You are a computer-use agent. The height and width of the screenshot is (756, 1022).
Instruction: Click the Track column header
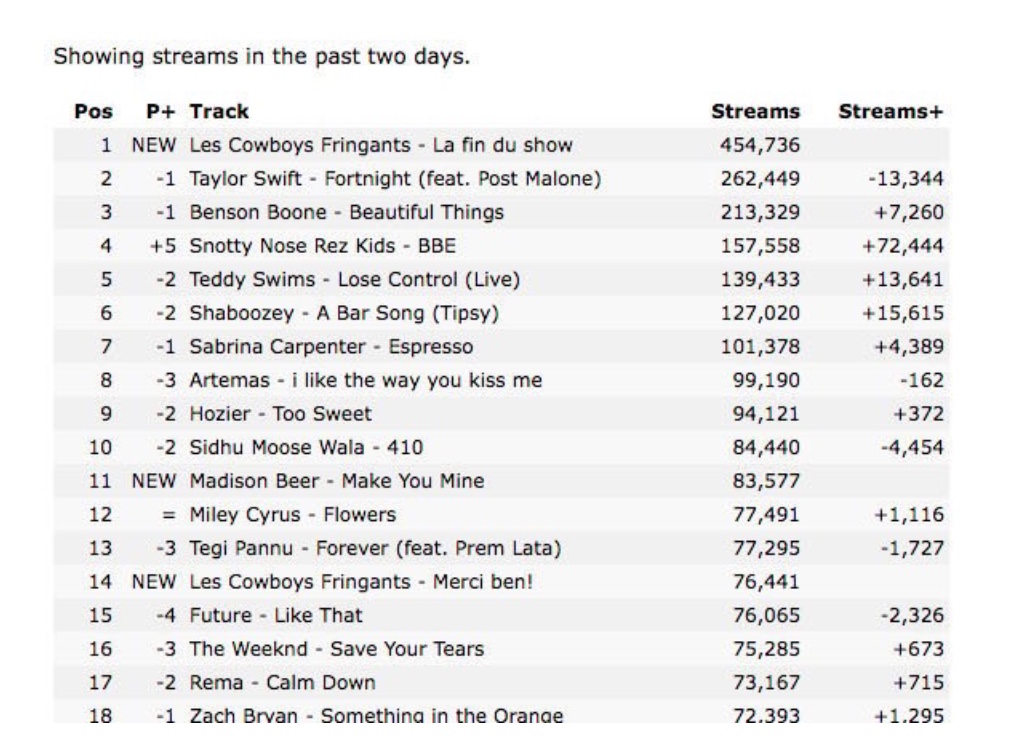(x=219, y=111)
